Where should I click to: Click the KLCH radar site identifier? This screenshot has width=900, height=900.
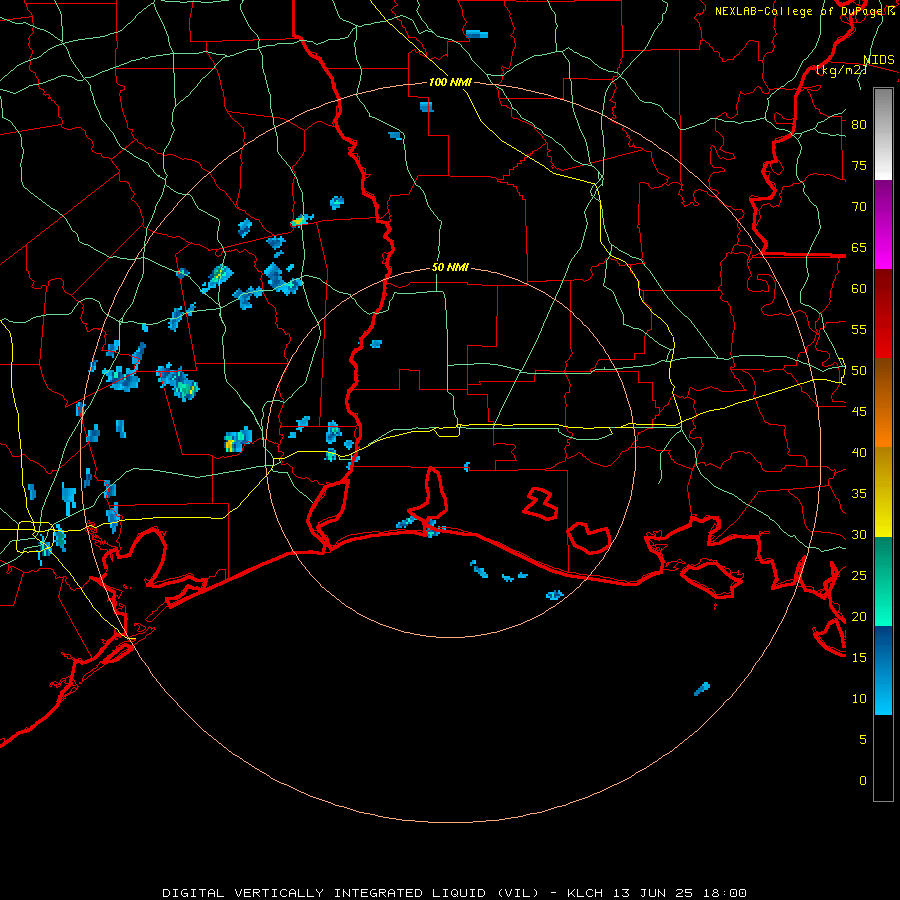pos(585,893)
